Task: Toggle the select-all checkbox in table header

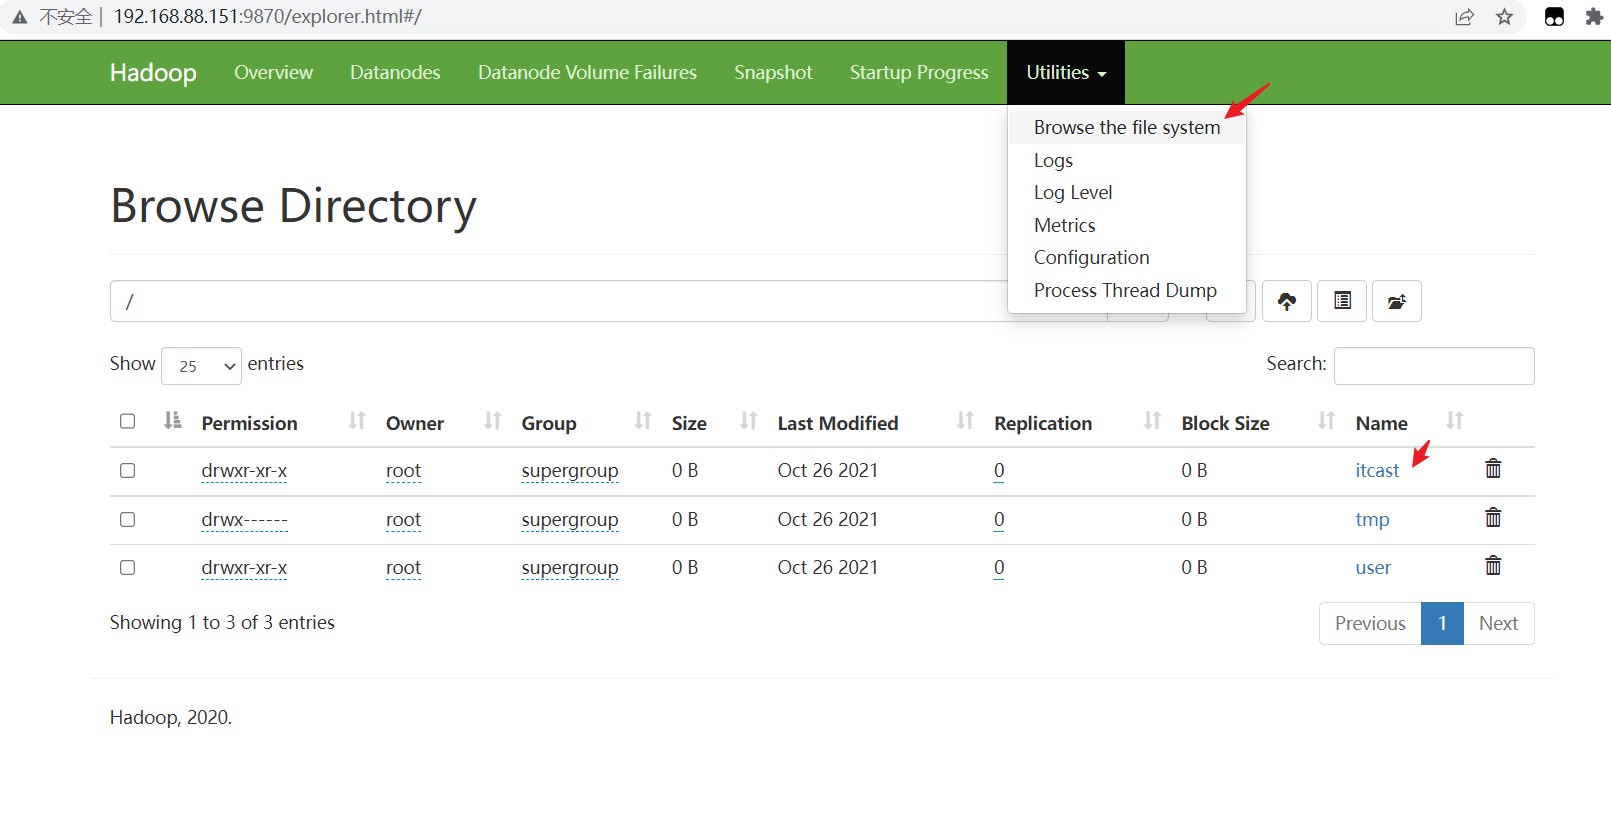Action: (x=127, y=421)
